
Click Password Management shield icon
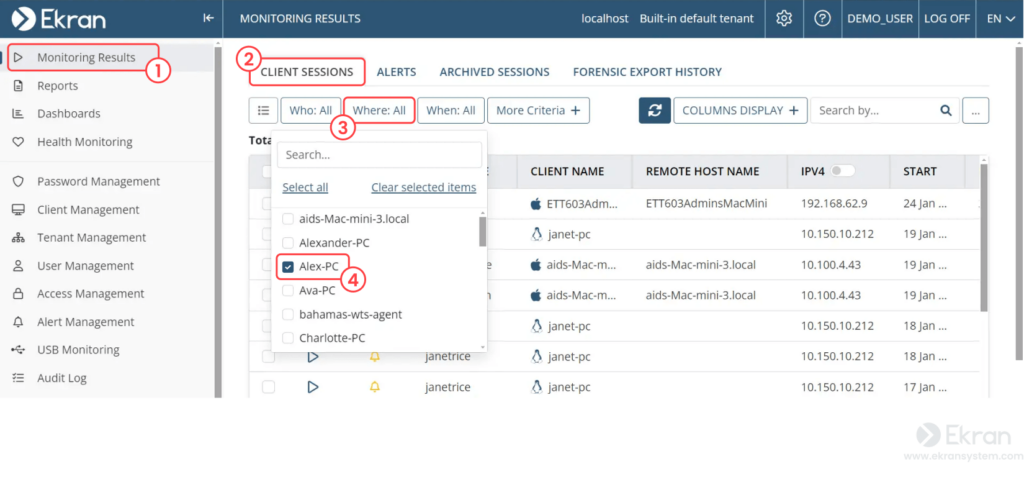(x=18, y=181)
